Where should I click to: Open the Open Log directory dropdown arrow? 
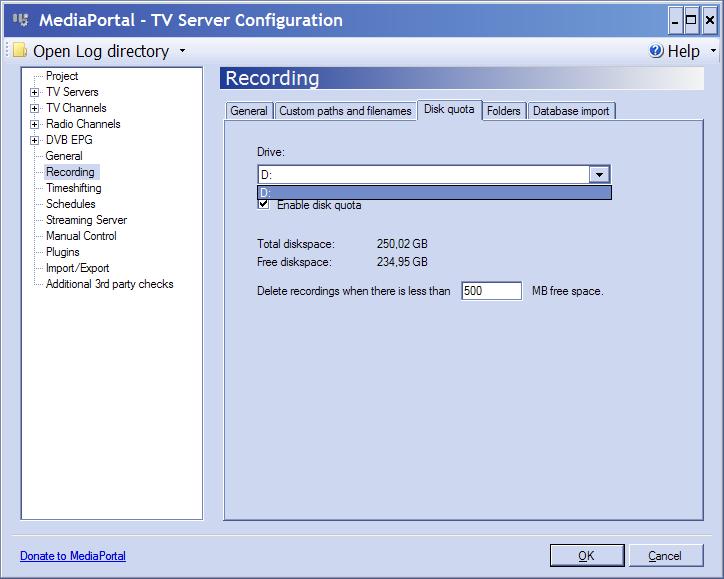182,52
